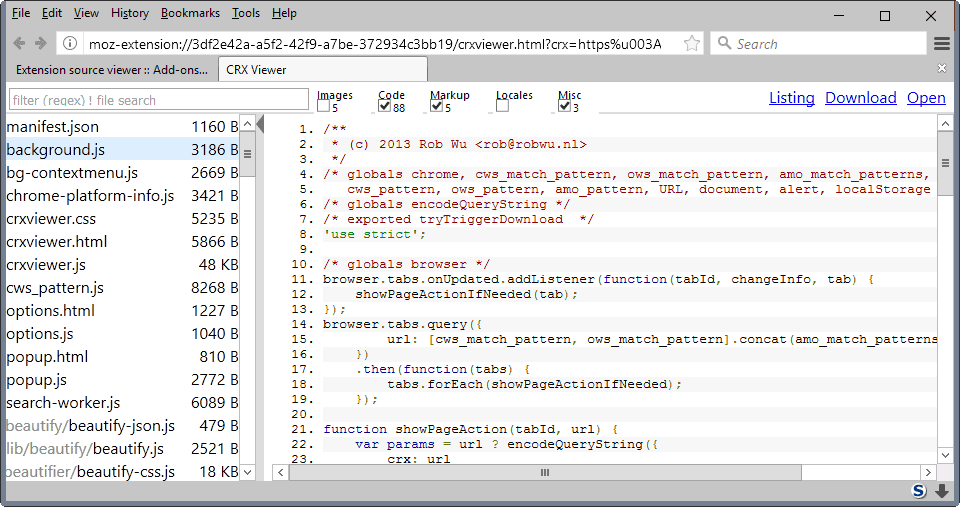The width and height of the screenshot is (960, 507).
Task: Open the File menu
Action: 21,13
